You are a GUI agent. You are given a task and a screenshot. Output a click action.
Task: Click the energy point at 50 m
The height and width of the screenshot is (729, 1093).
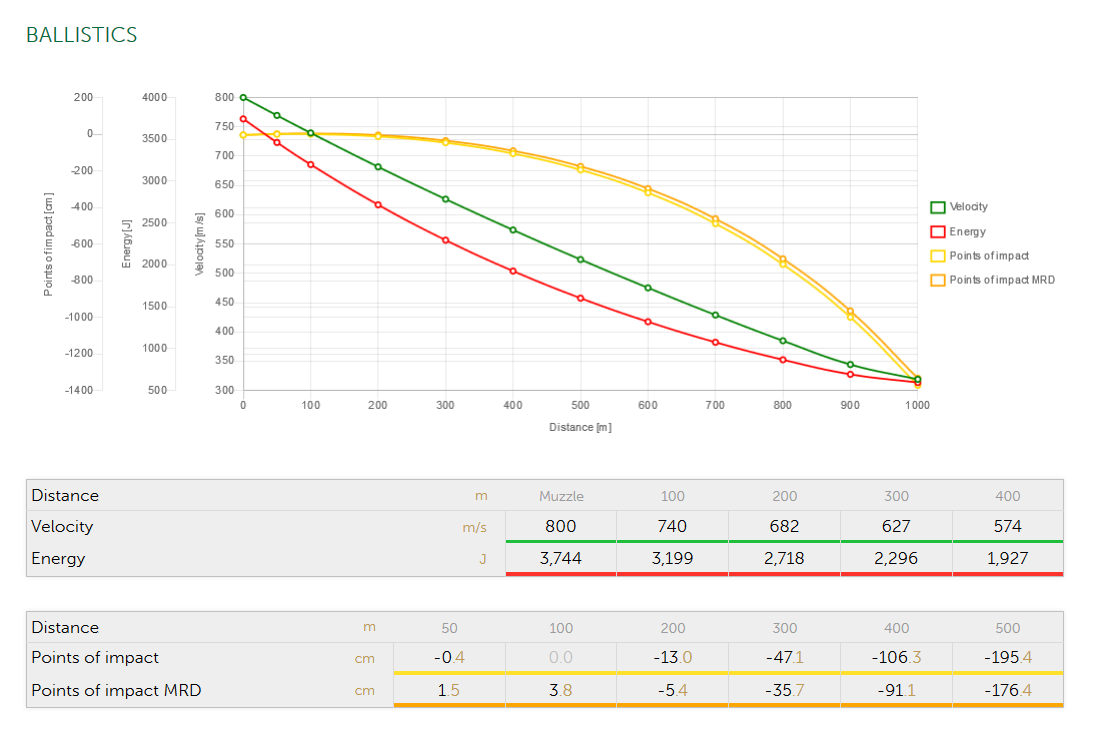pos(277,142)
